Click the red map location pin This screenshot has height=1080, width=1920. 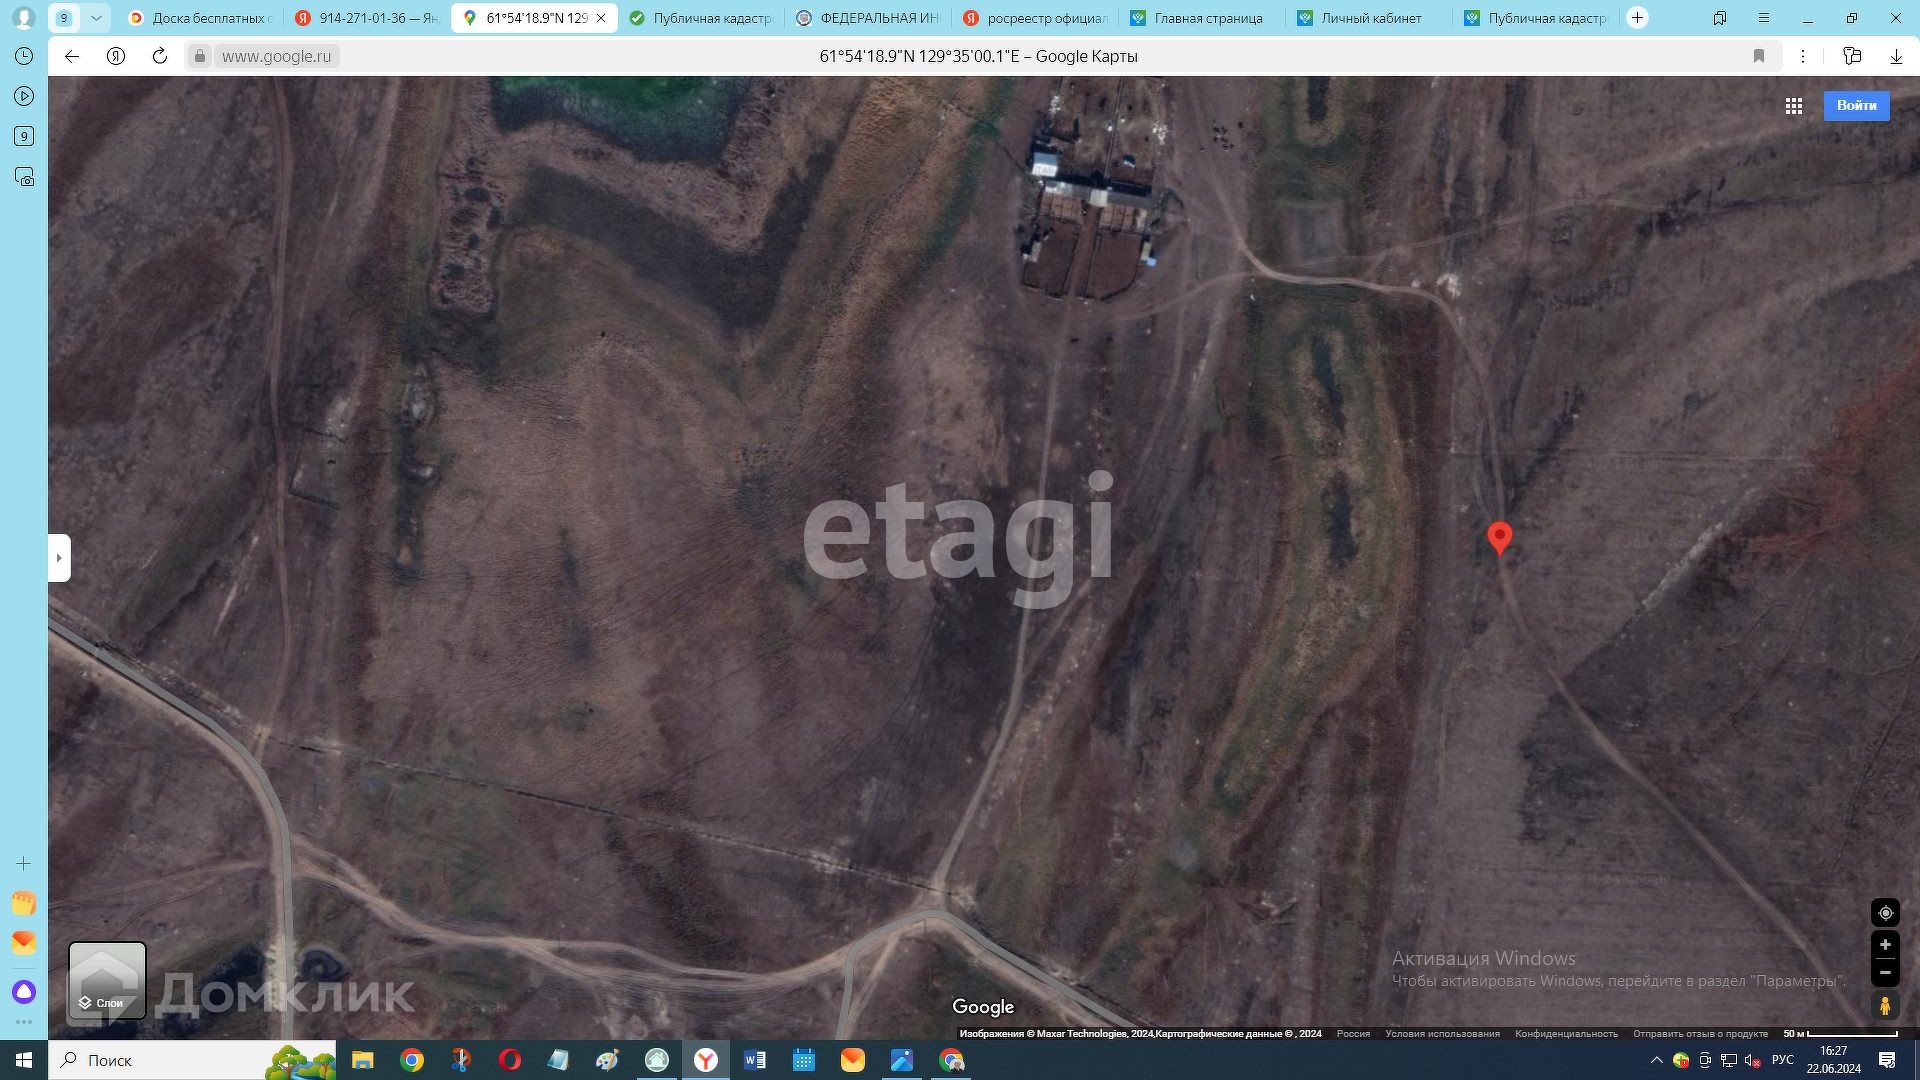[1499, 537]
